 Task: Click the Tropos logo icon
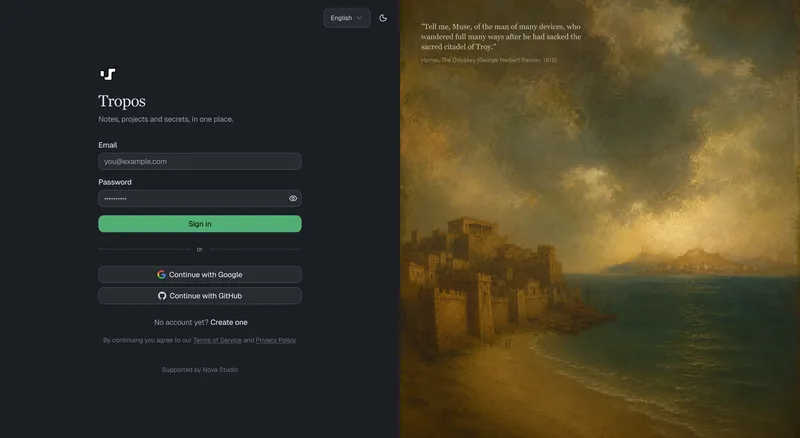click(108, 75)
